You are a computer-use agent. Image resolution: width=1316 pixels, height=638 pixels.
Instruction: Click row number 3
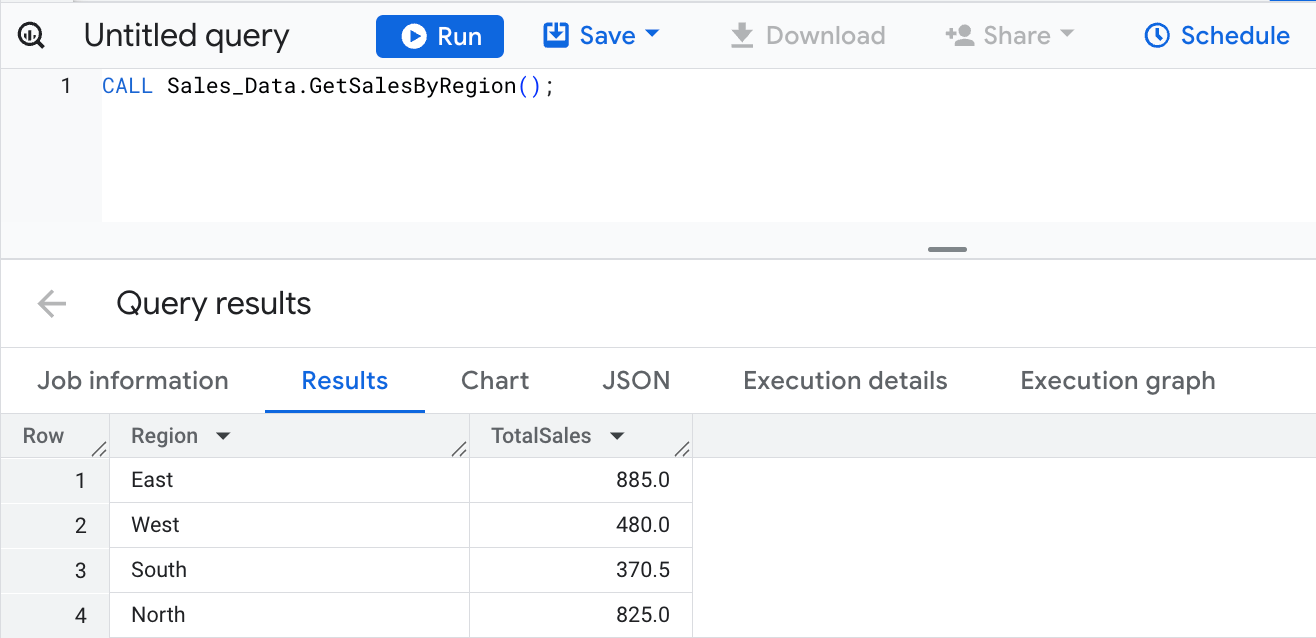(81, 570)
